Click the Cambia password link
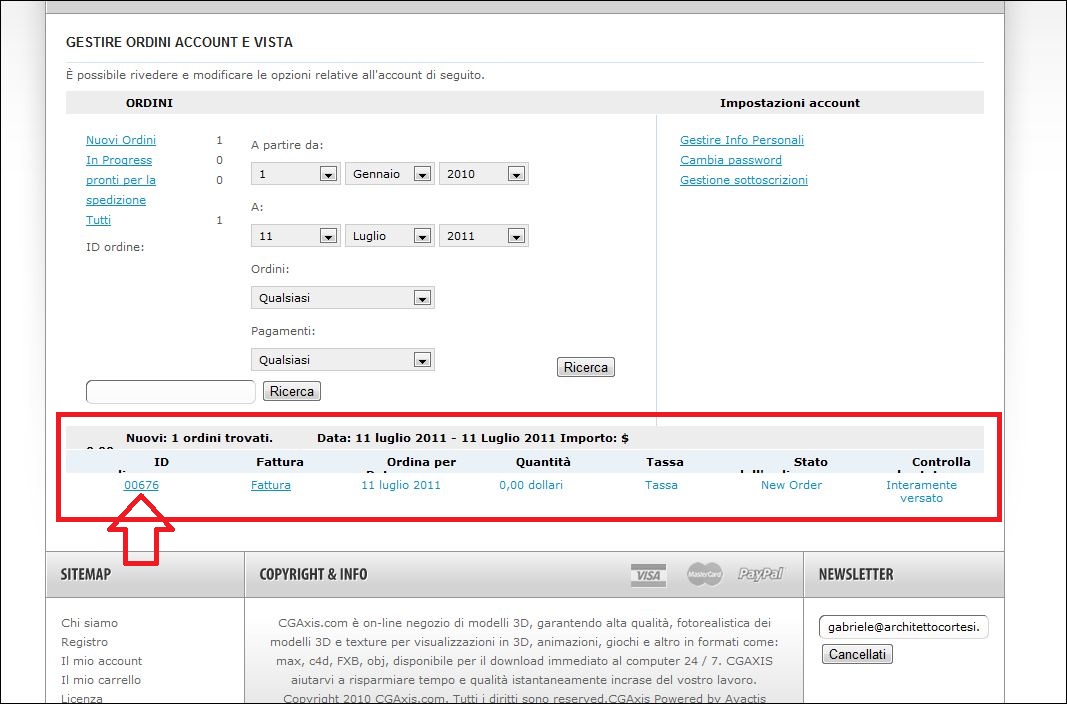Image resolution: width=1067 pixels, height=704 pixels. tap(731, 160)
